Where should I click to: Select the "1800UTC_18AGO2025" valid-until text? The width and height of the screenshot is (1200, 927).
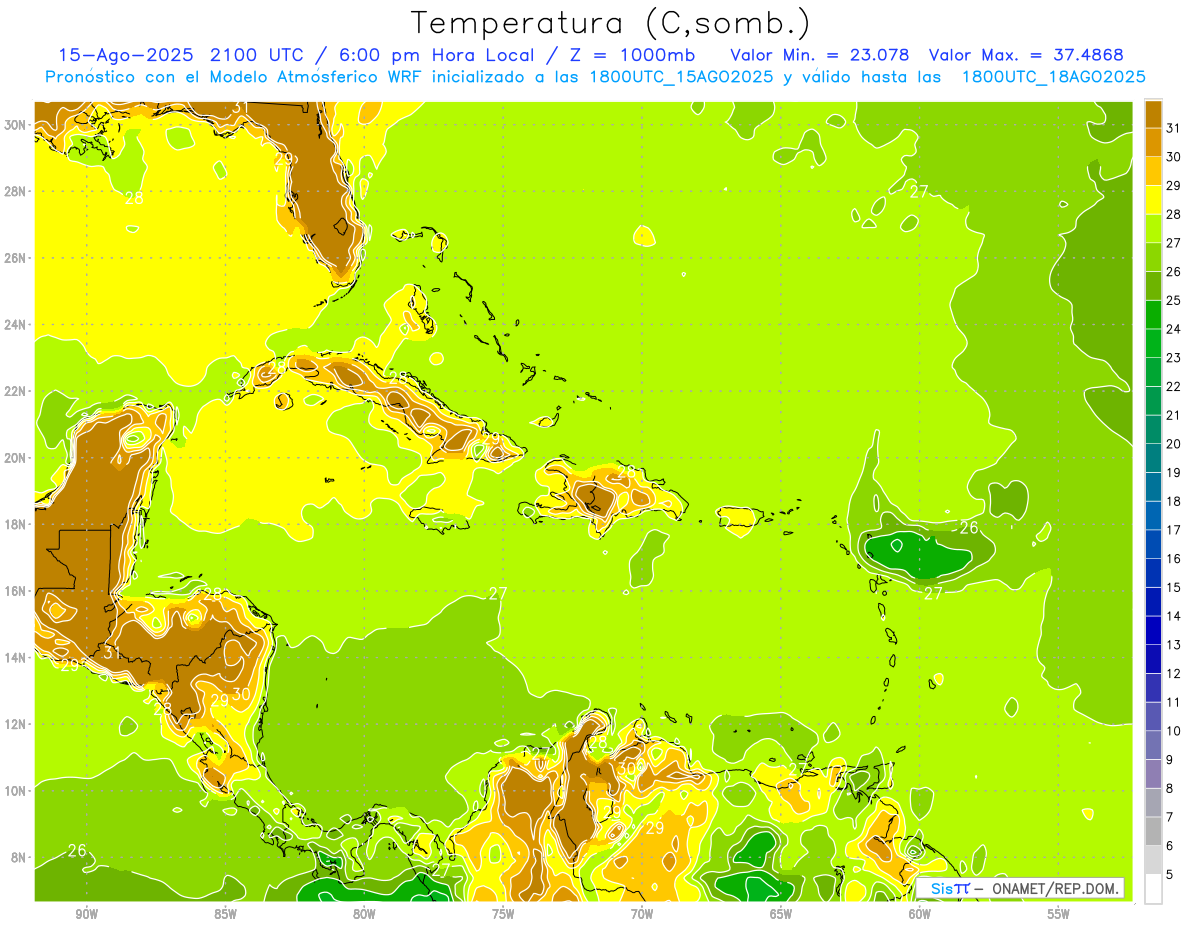[x=1053, y=77]
